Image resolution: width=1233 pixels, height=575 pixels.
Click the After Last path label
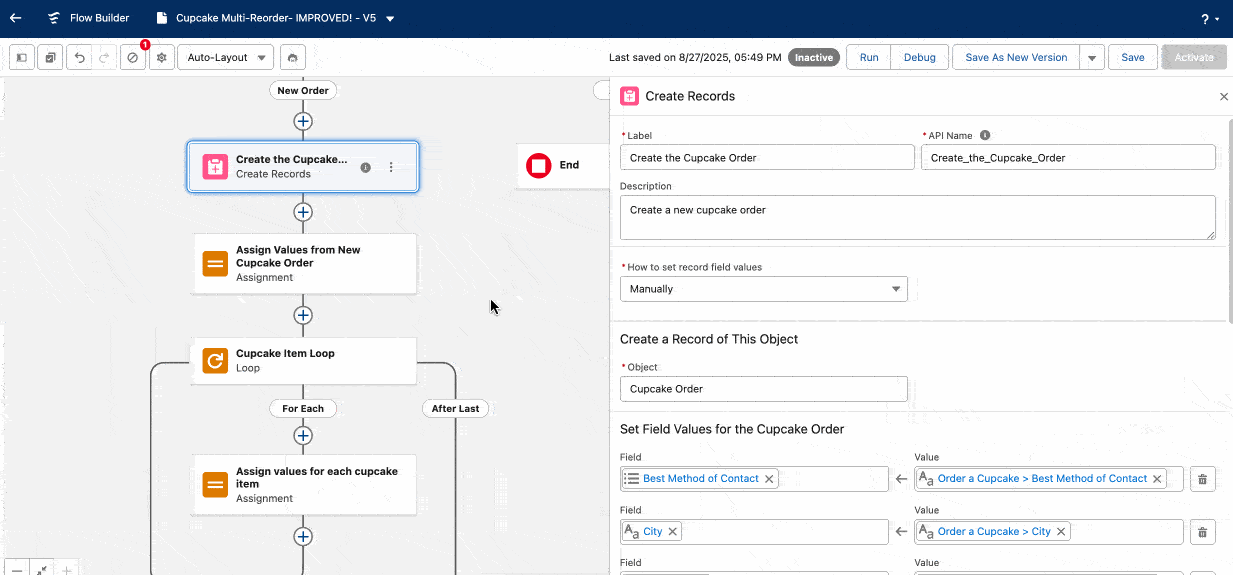[455, 408]
